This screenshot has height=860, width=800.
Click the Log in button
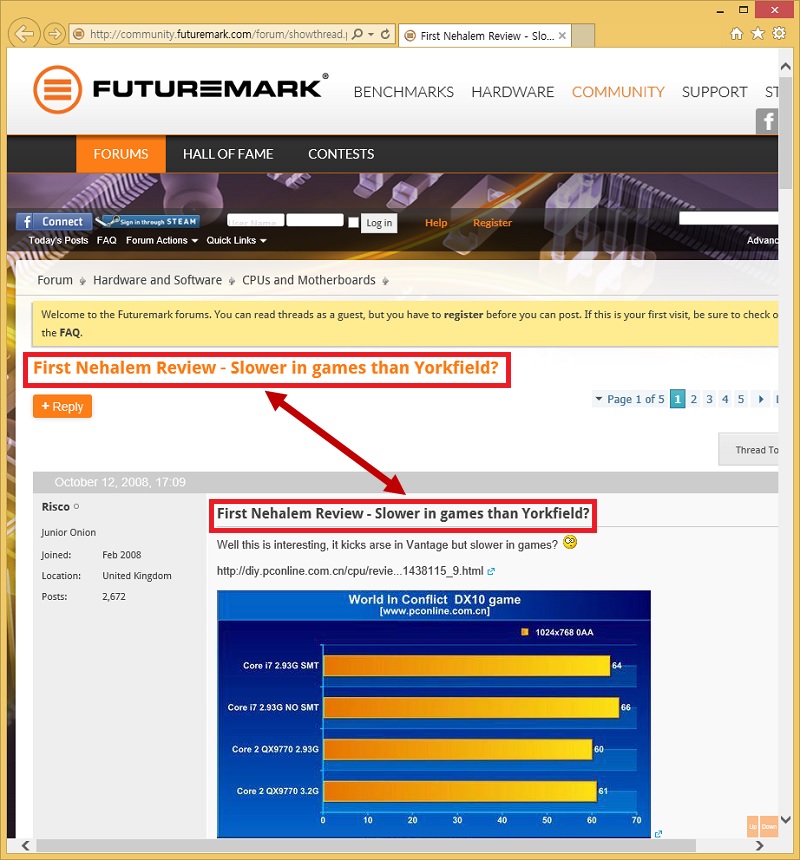(379, 223)
